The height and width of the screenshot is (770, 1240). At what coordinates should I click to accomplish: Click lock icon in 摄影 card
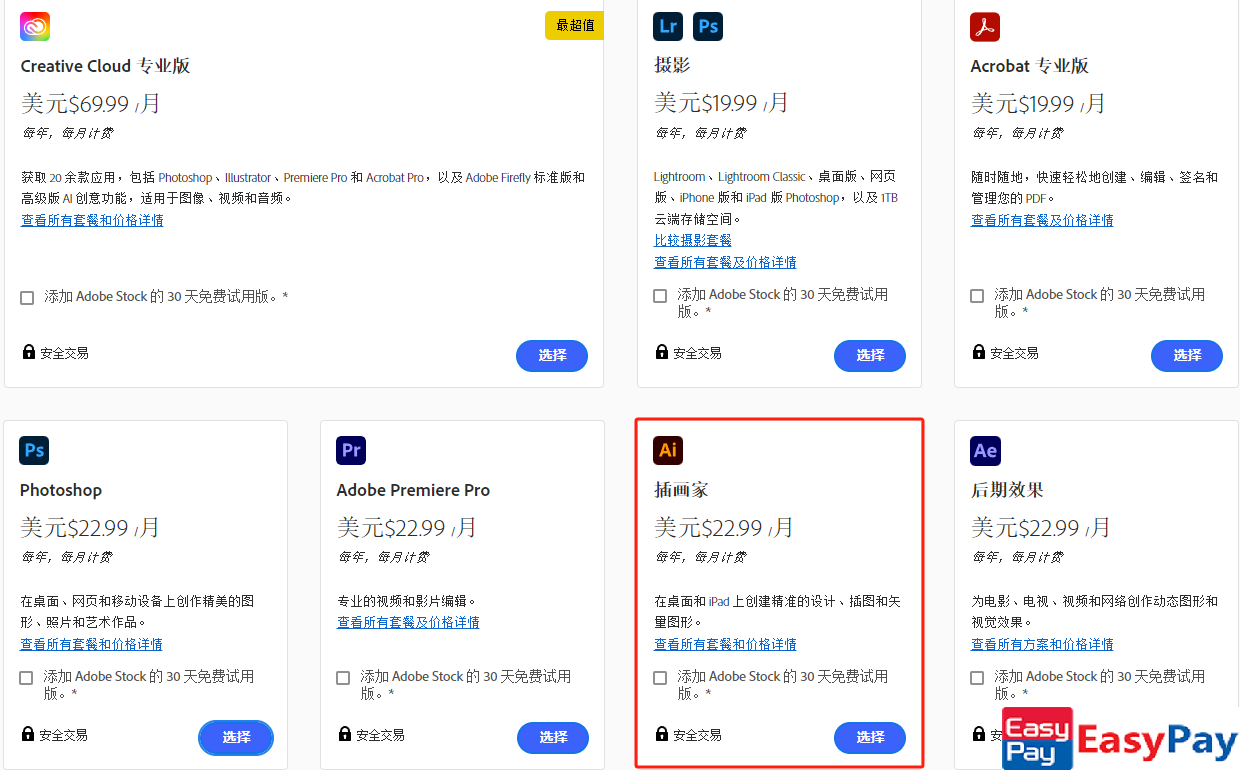point(661,352)
